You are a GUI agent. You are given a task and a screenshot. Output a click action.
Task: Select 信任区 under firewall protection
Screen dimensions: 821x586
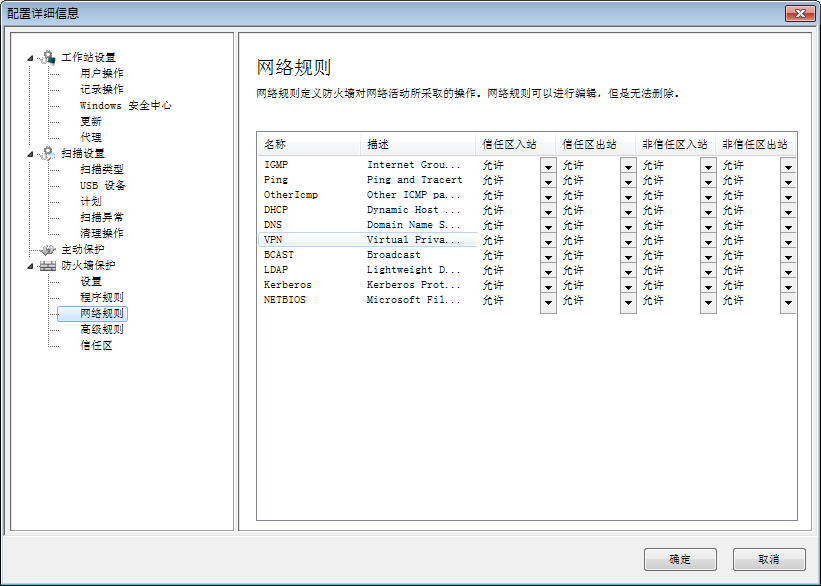pyautogui.click(x=96, y=346)
